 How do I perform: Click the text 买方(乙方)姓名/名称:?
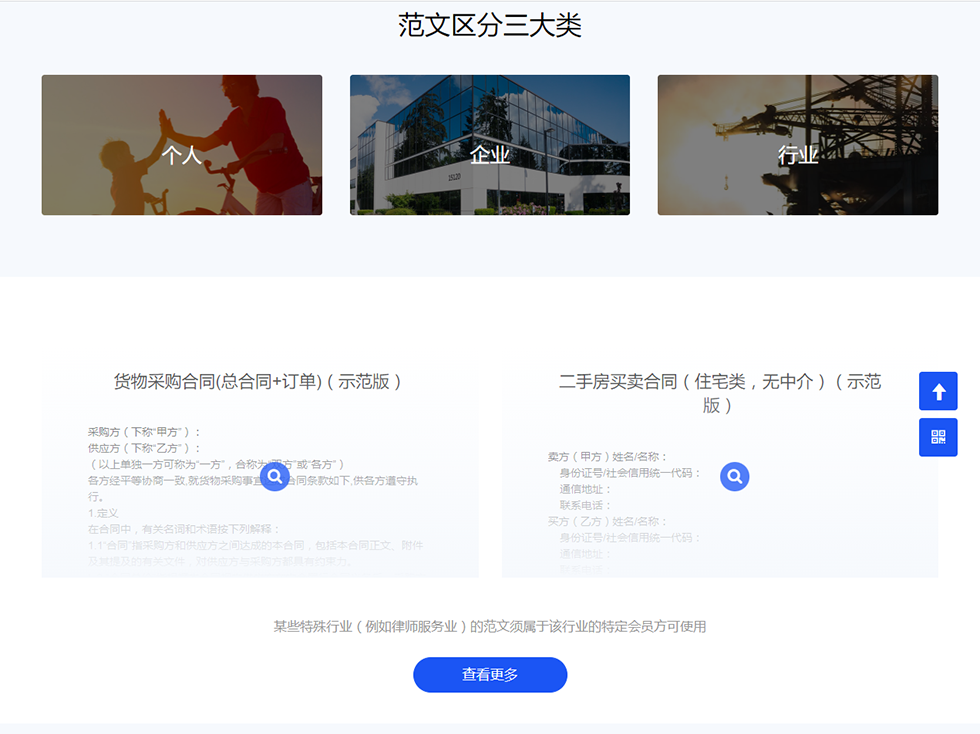pyautogui.click(x=607, y=521)
